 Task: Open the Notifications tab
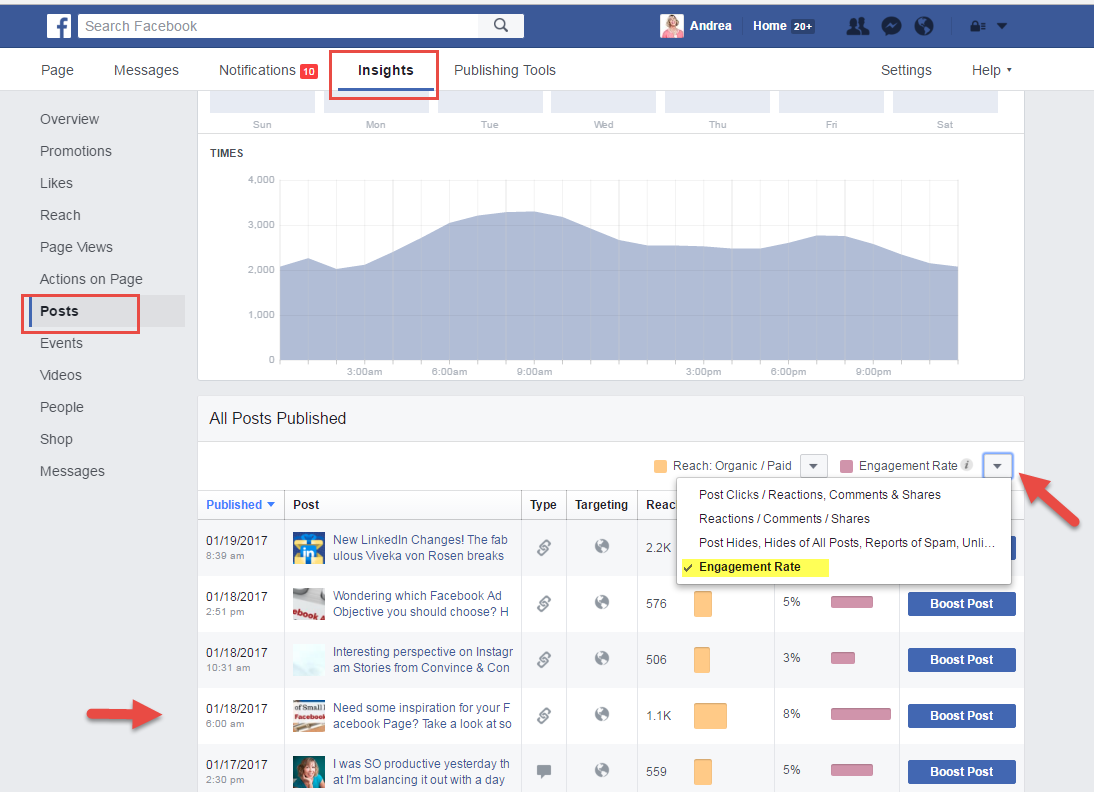269,70
